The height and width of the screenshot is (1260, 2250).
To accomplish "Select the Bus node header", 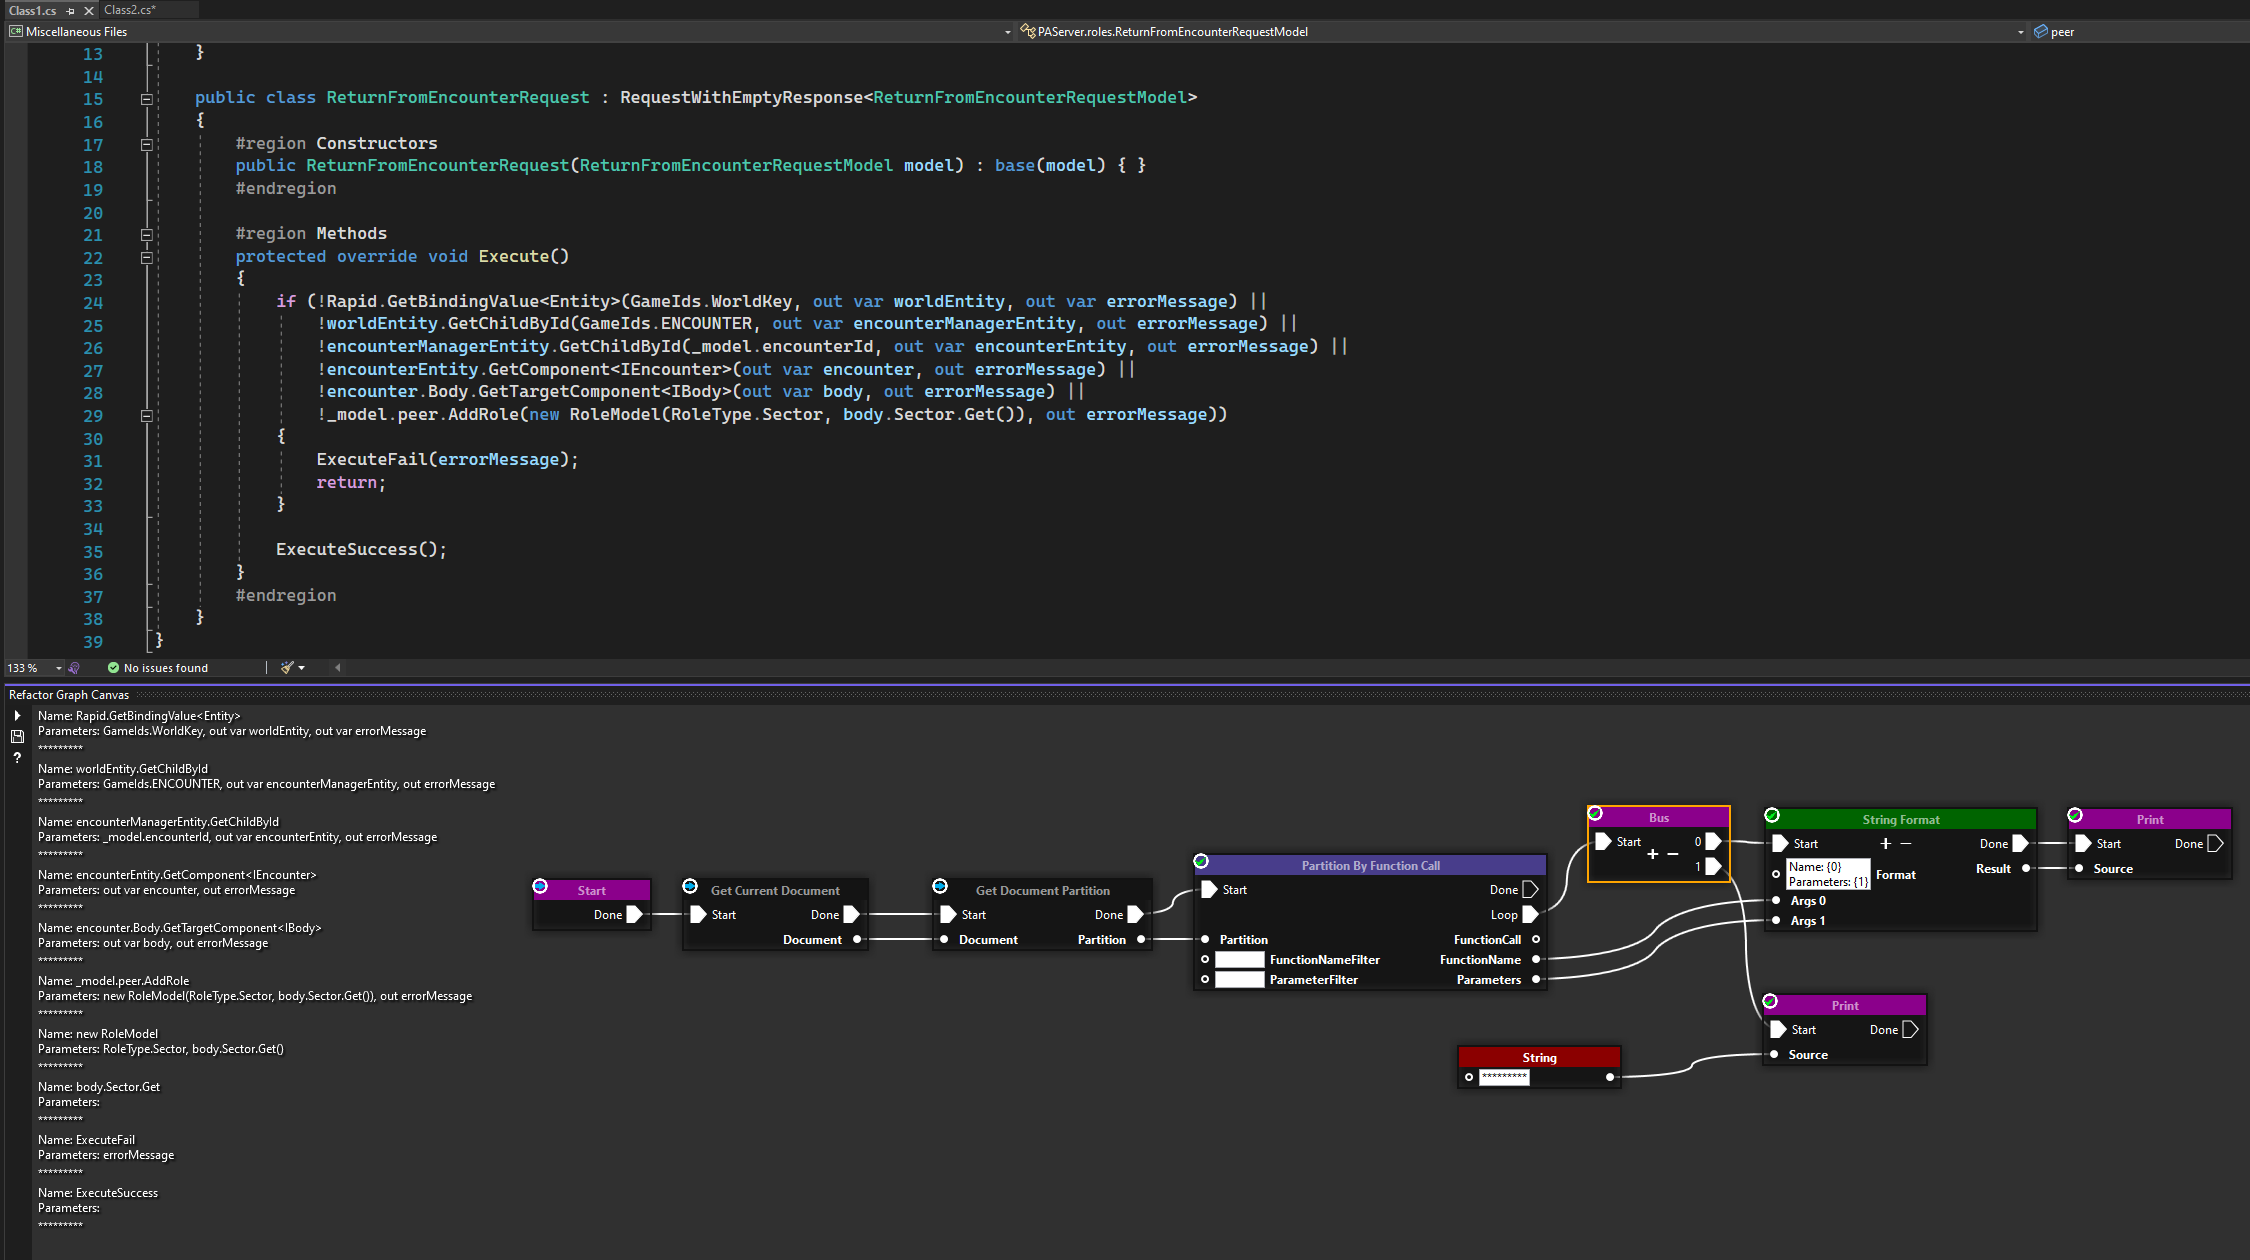I will [x=1659, y=817].
